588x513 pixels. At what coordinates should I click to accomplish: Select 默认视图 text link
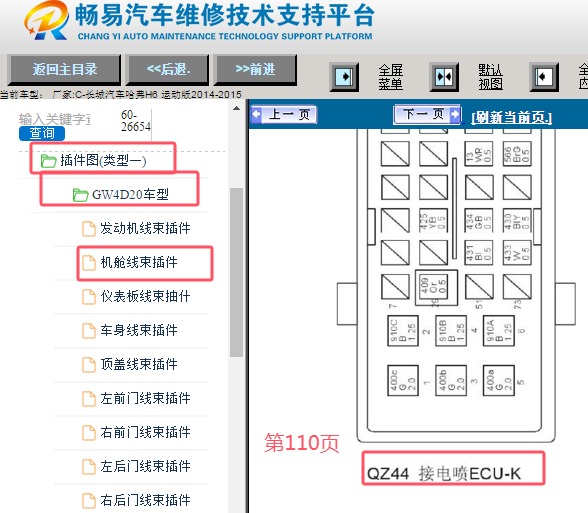coord(490,77)
